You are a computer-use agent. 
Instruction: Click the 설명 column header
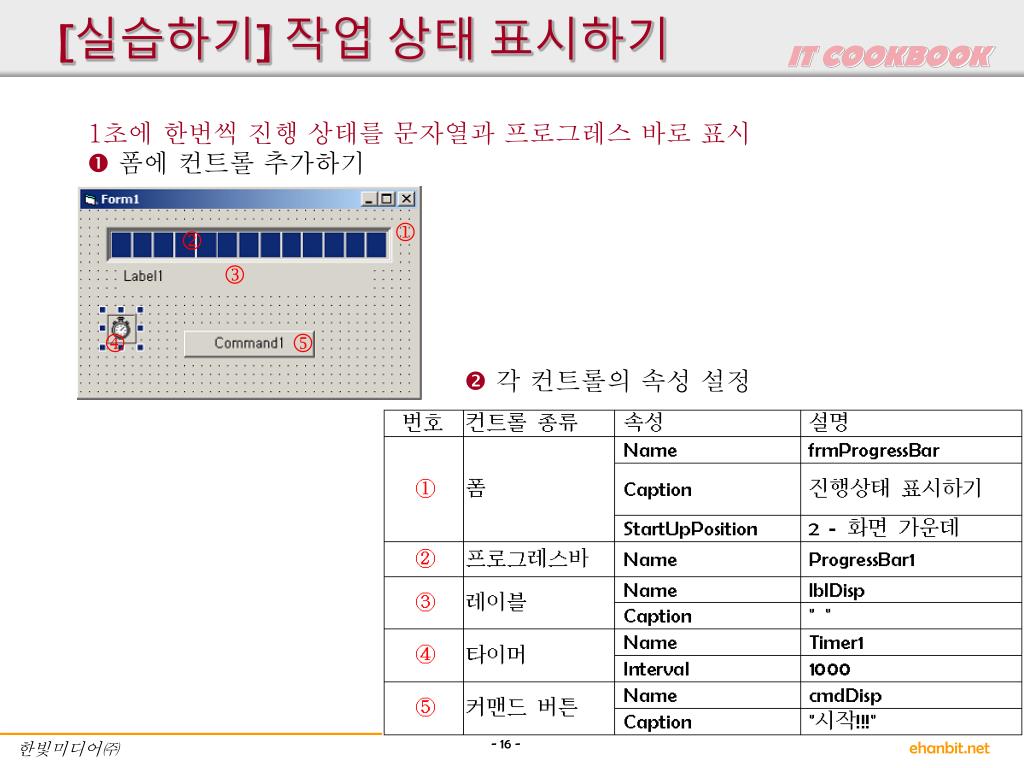click(x=911, y=423)
